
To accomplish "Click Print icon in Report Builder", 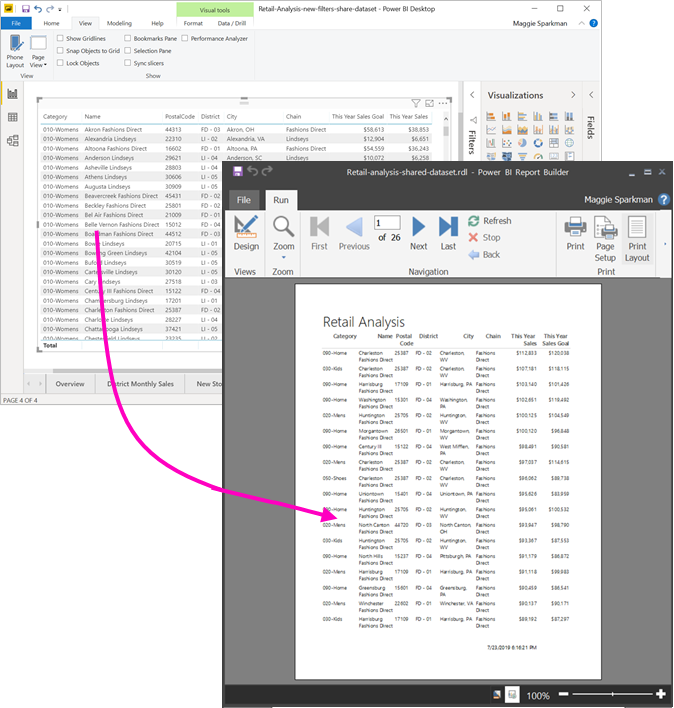I will click(x=575, y=233).
